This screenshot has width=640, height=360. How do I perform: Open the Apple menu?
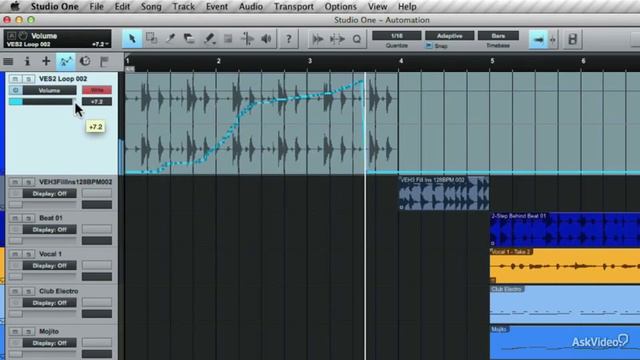click(15, 7)
